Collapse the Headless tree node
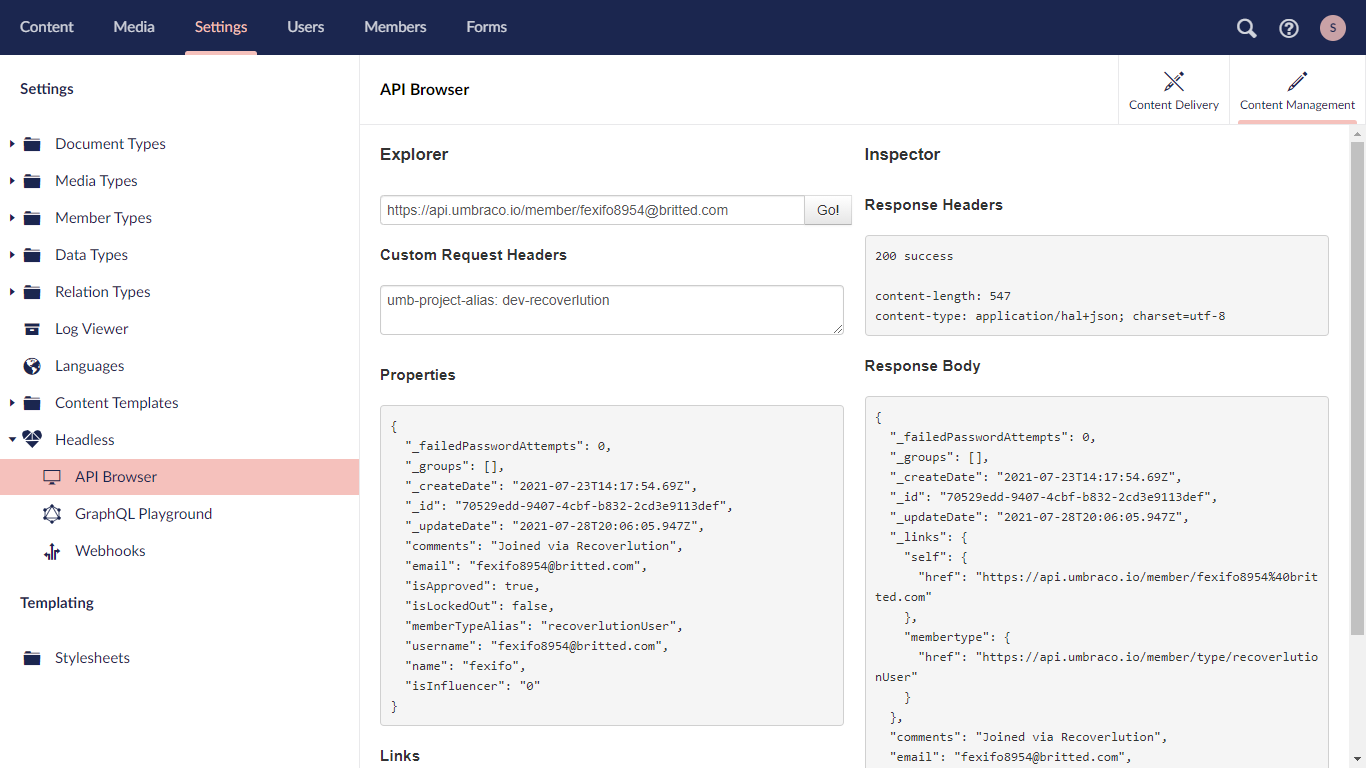Screen dimensions: 1366x768 (x=12, y=440)
